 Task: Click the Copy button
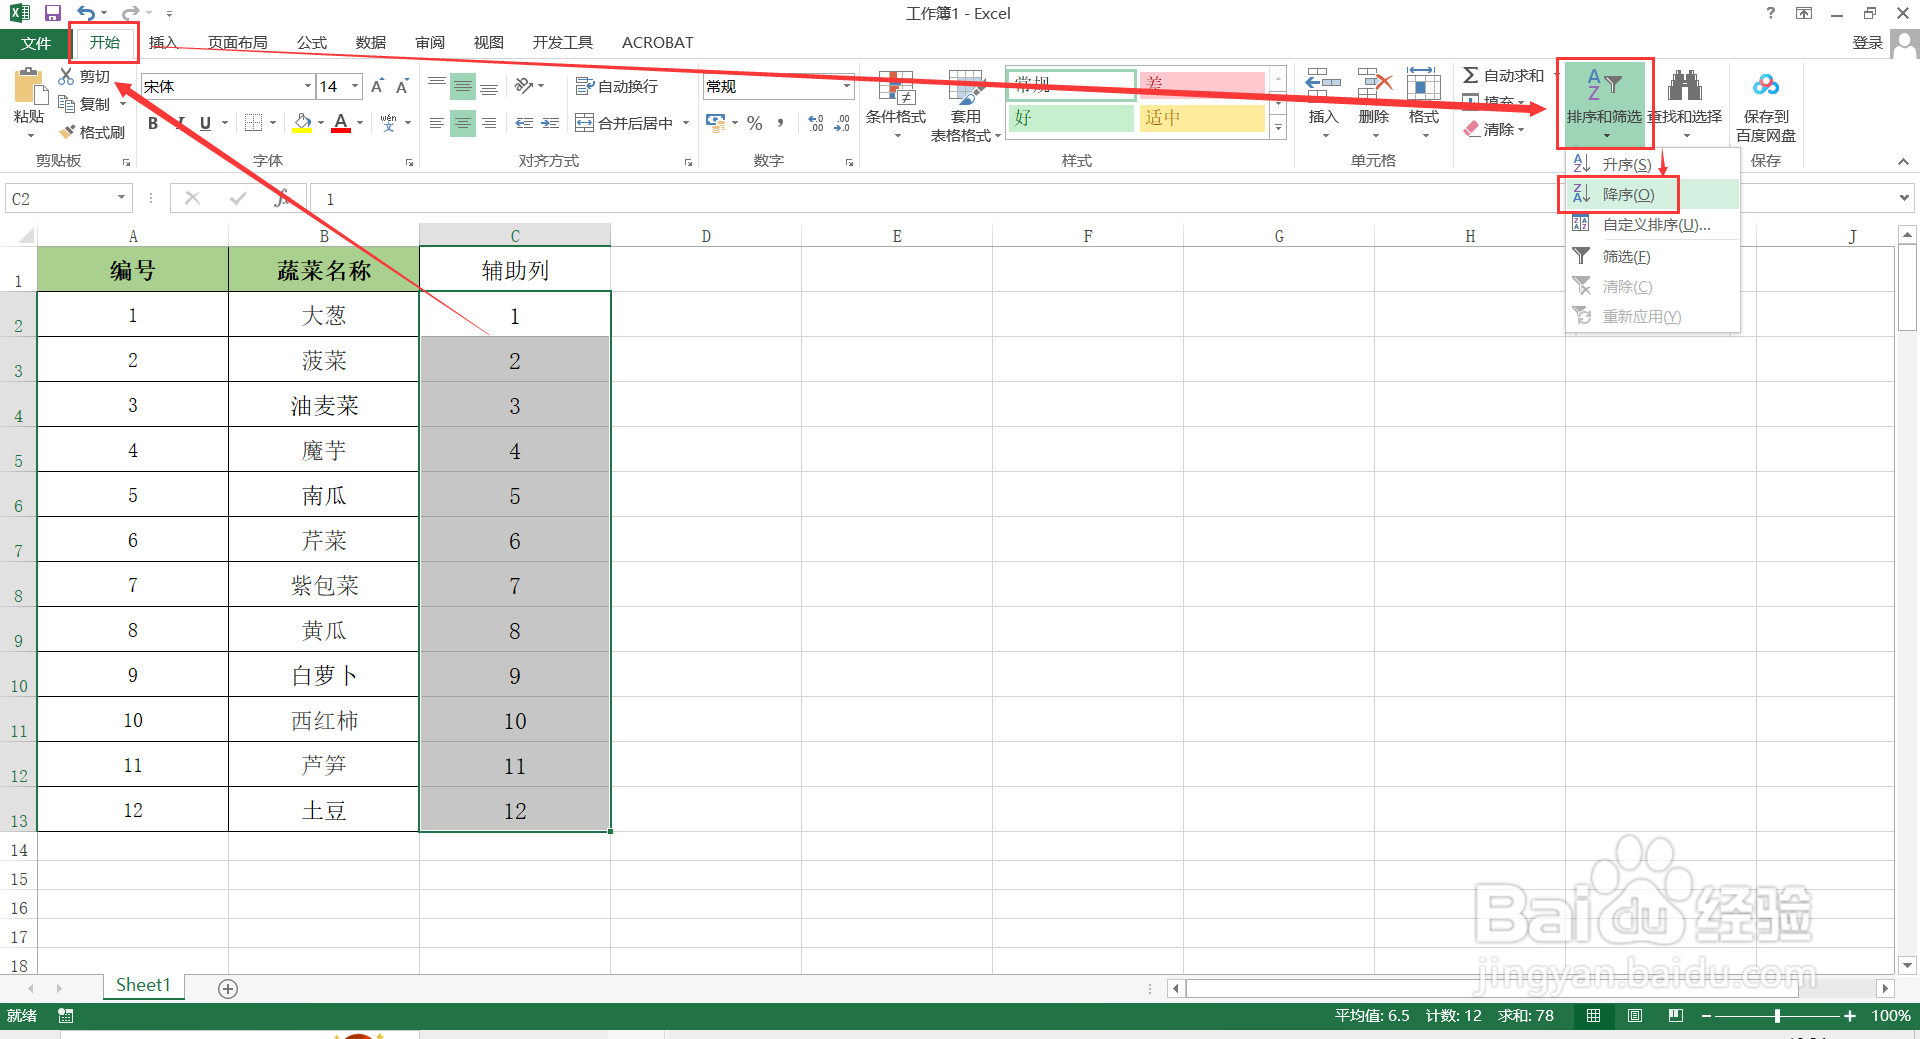point(84,104)
